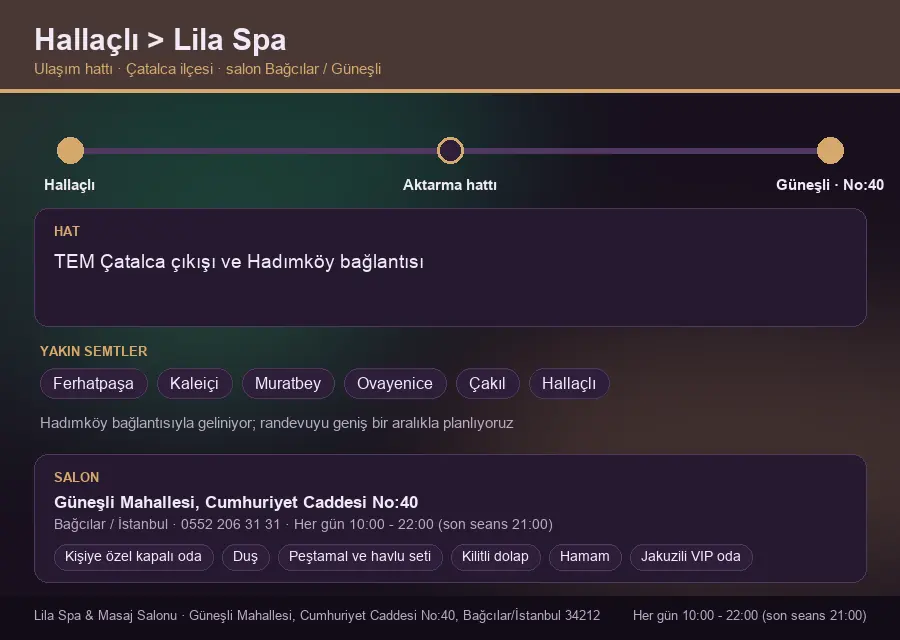Click the Kilitli dolap amenity tag
The height and width of the screenshot is (640, 900).
point(495,557)
